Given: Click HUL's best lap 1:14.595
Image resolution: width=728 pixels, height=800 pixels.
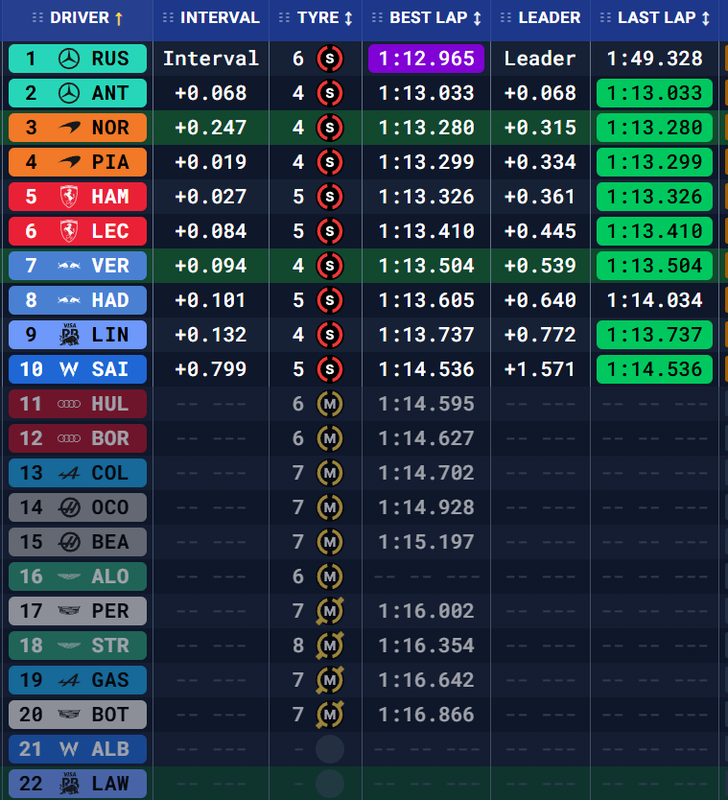Looking at the screenshot, I should pyautogui.click(x=426, y=404).
